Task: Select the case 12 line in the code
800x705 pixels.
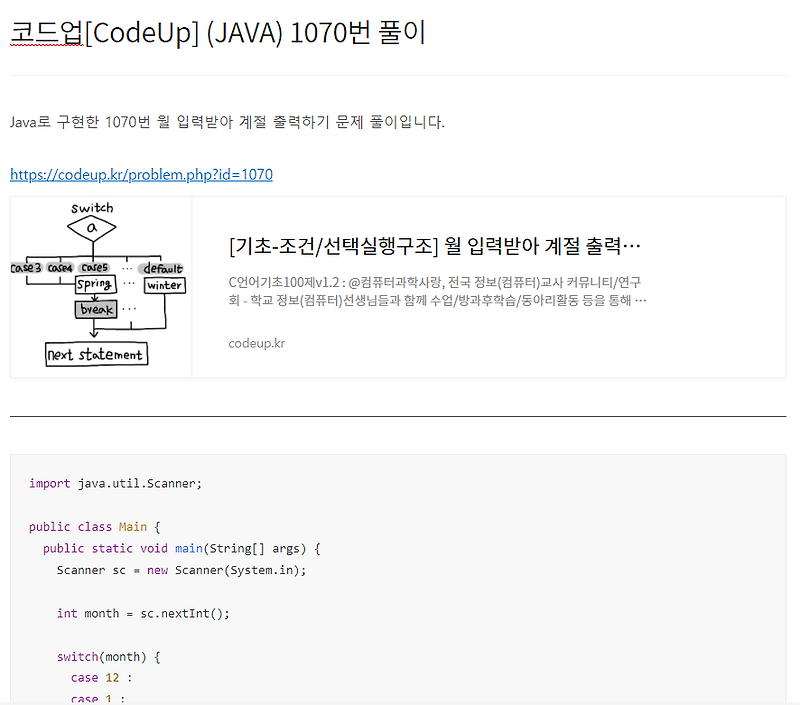Action: (102, 677)
